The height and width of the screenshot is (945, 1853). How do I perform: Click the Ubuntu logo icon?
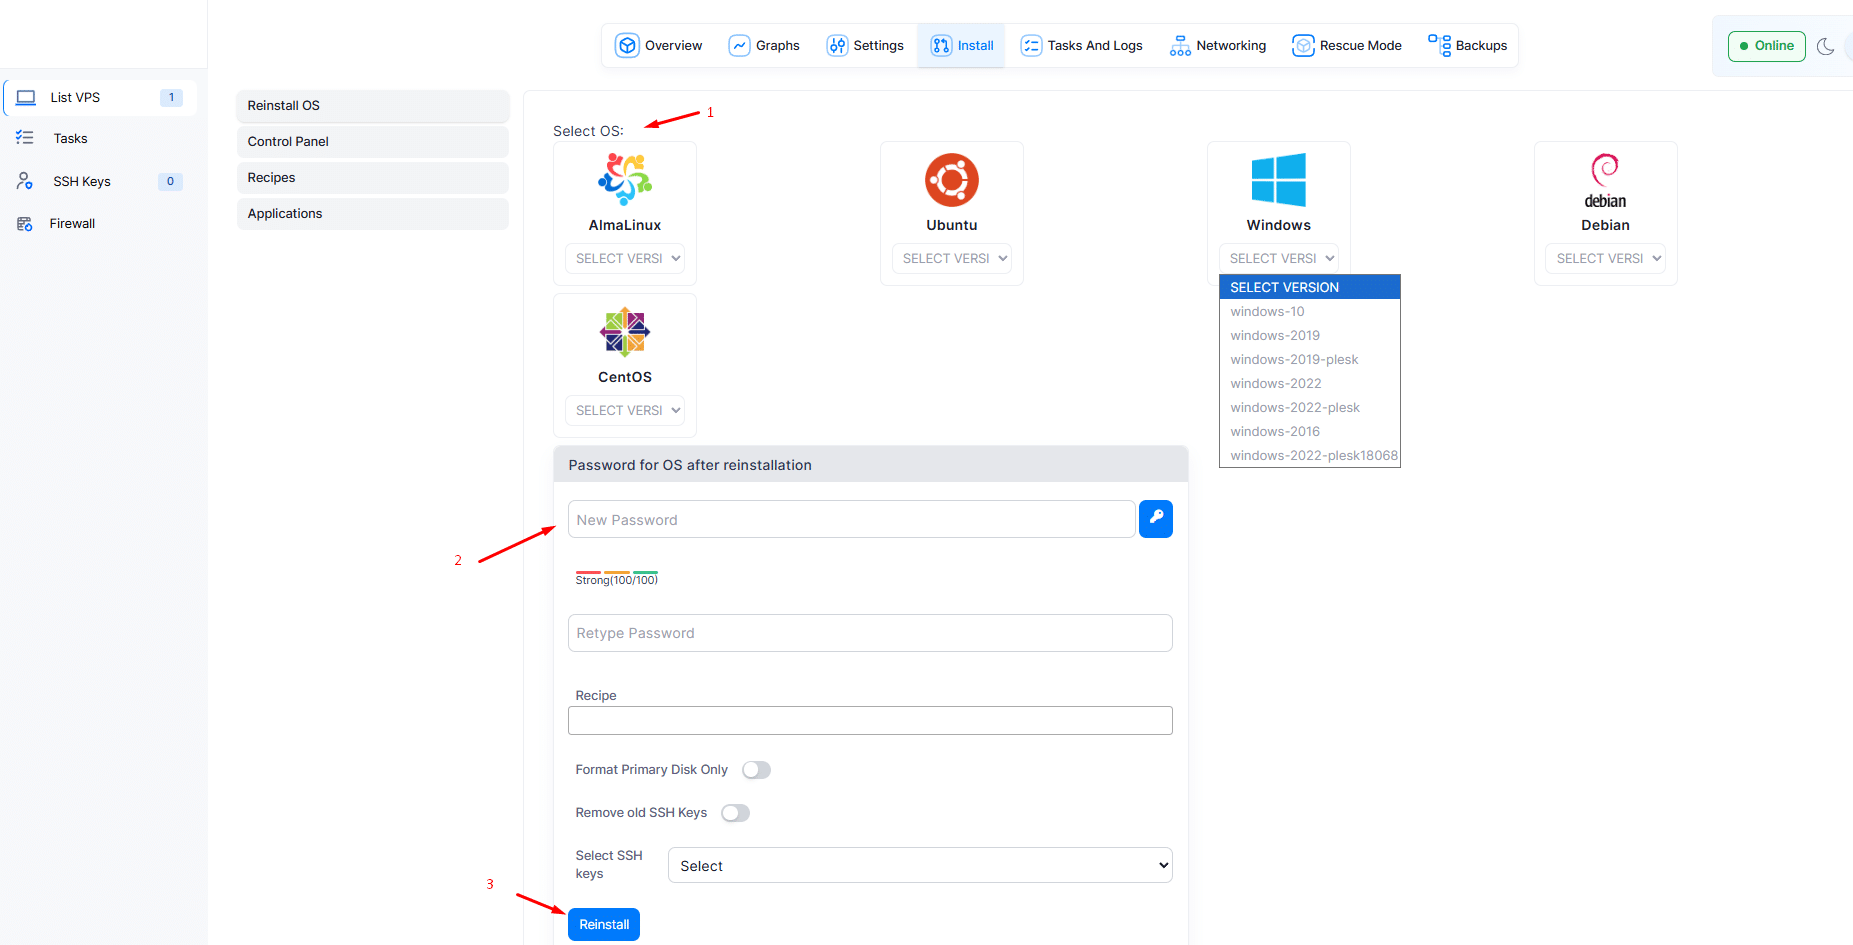951,180
